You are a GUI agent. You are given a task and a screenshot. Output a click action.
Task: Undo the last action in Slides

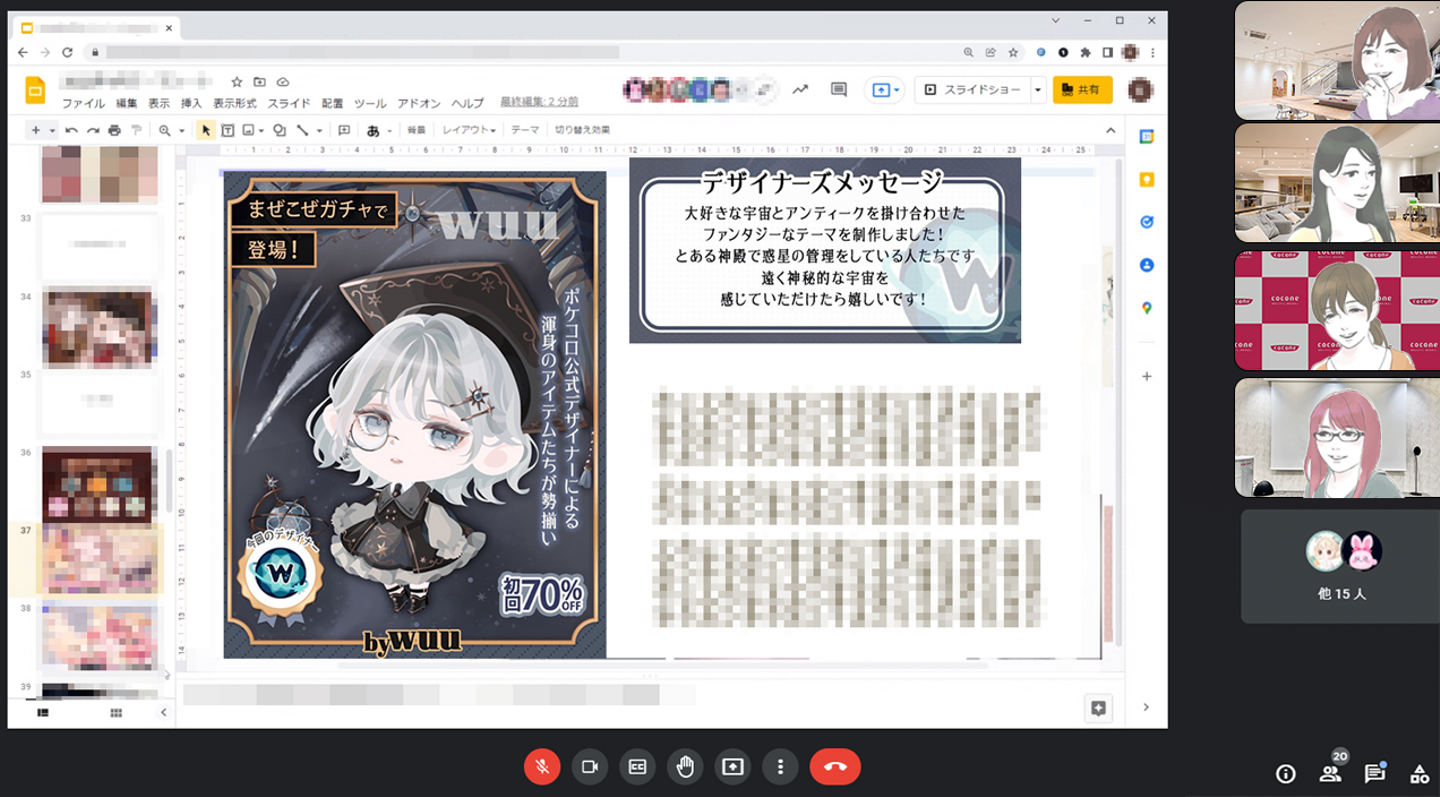tap(71, 130)
